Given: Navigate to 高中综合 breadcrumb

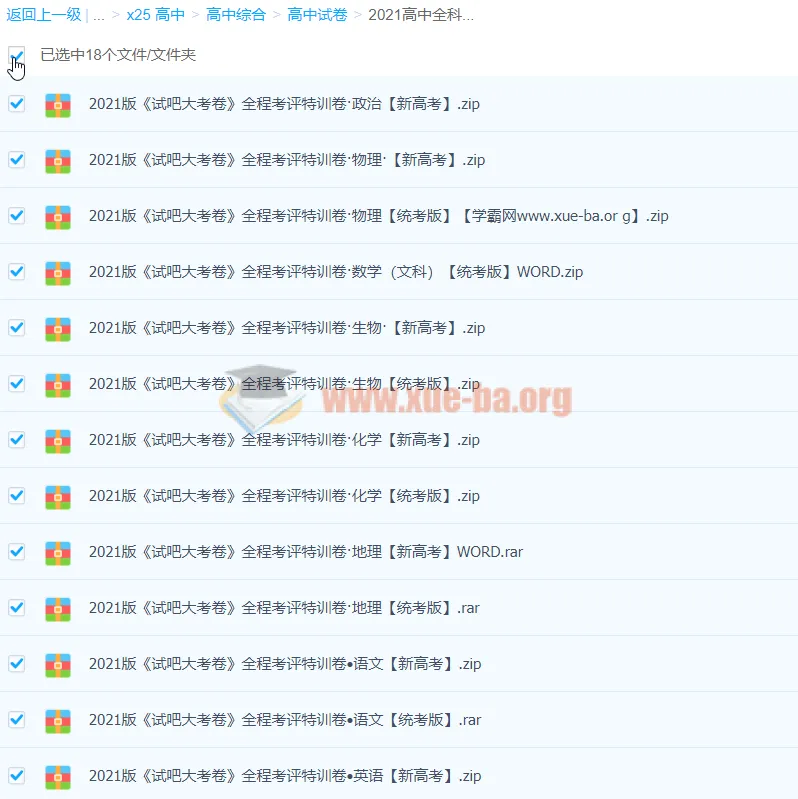Looking at the screenshot, I should click(x=236, y=15).
